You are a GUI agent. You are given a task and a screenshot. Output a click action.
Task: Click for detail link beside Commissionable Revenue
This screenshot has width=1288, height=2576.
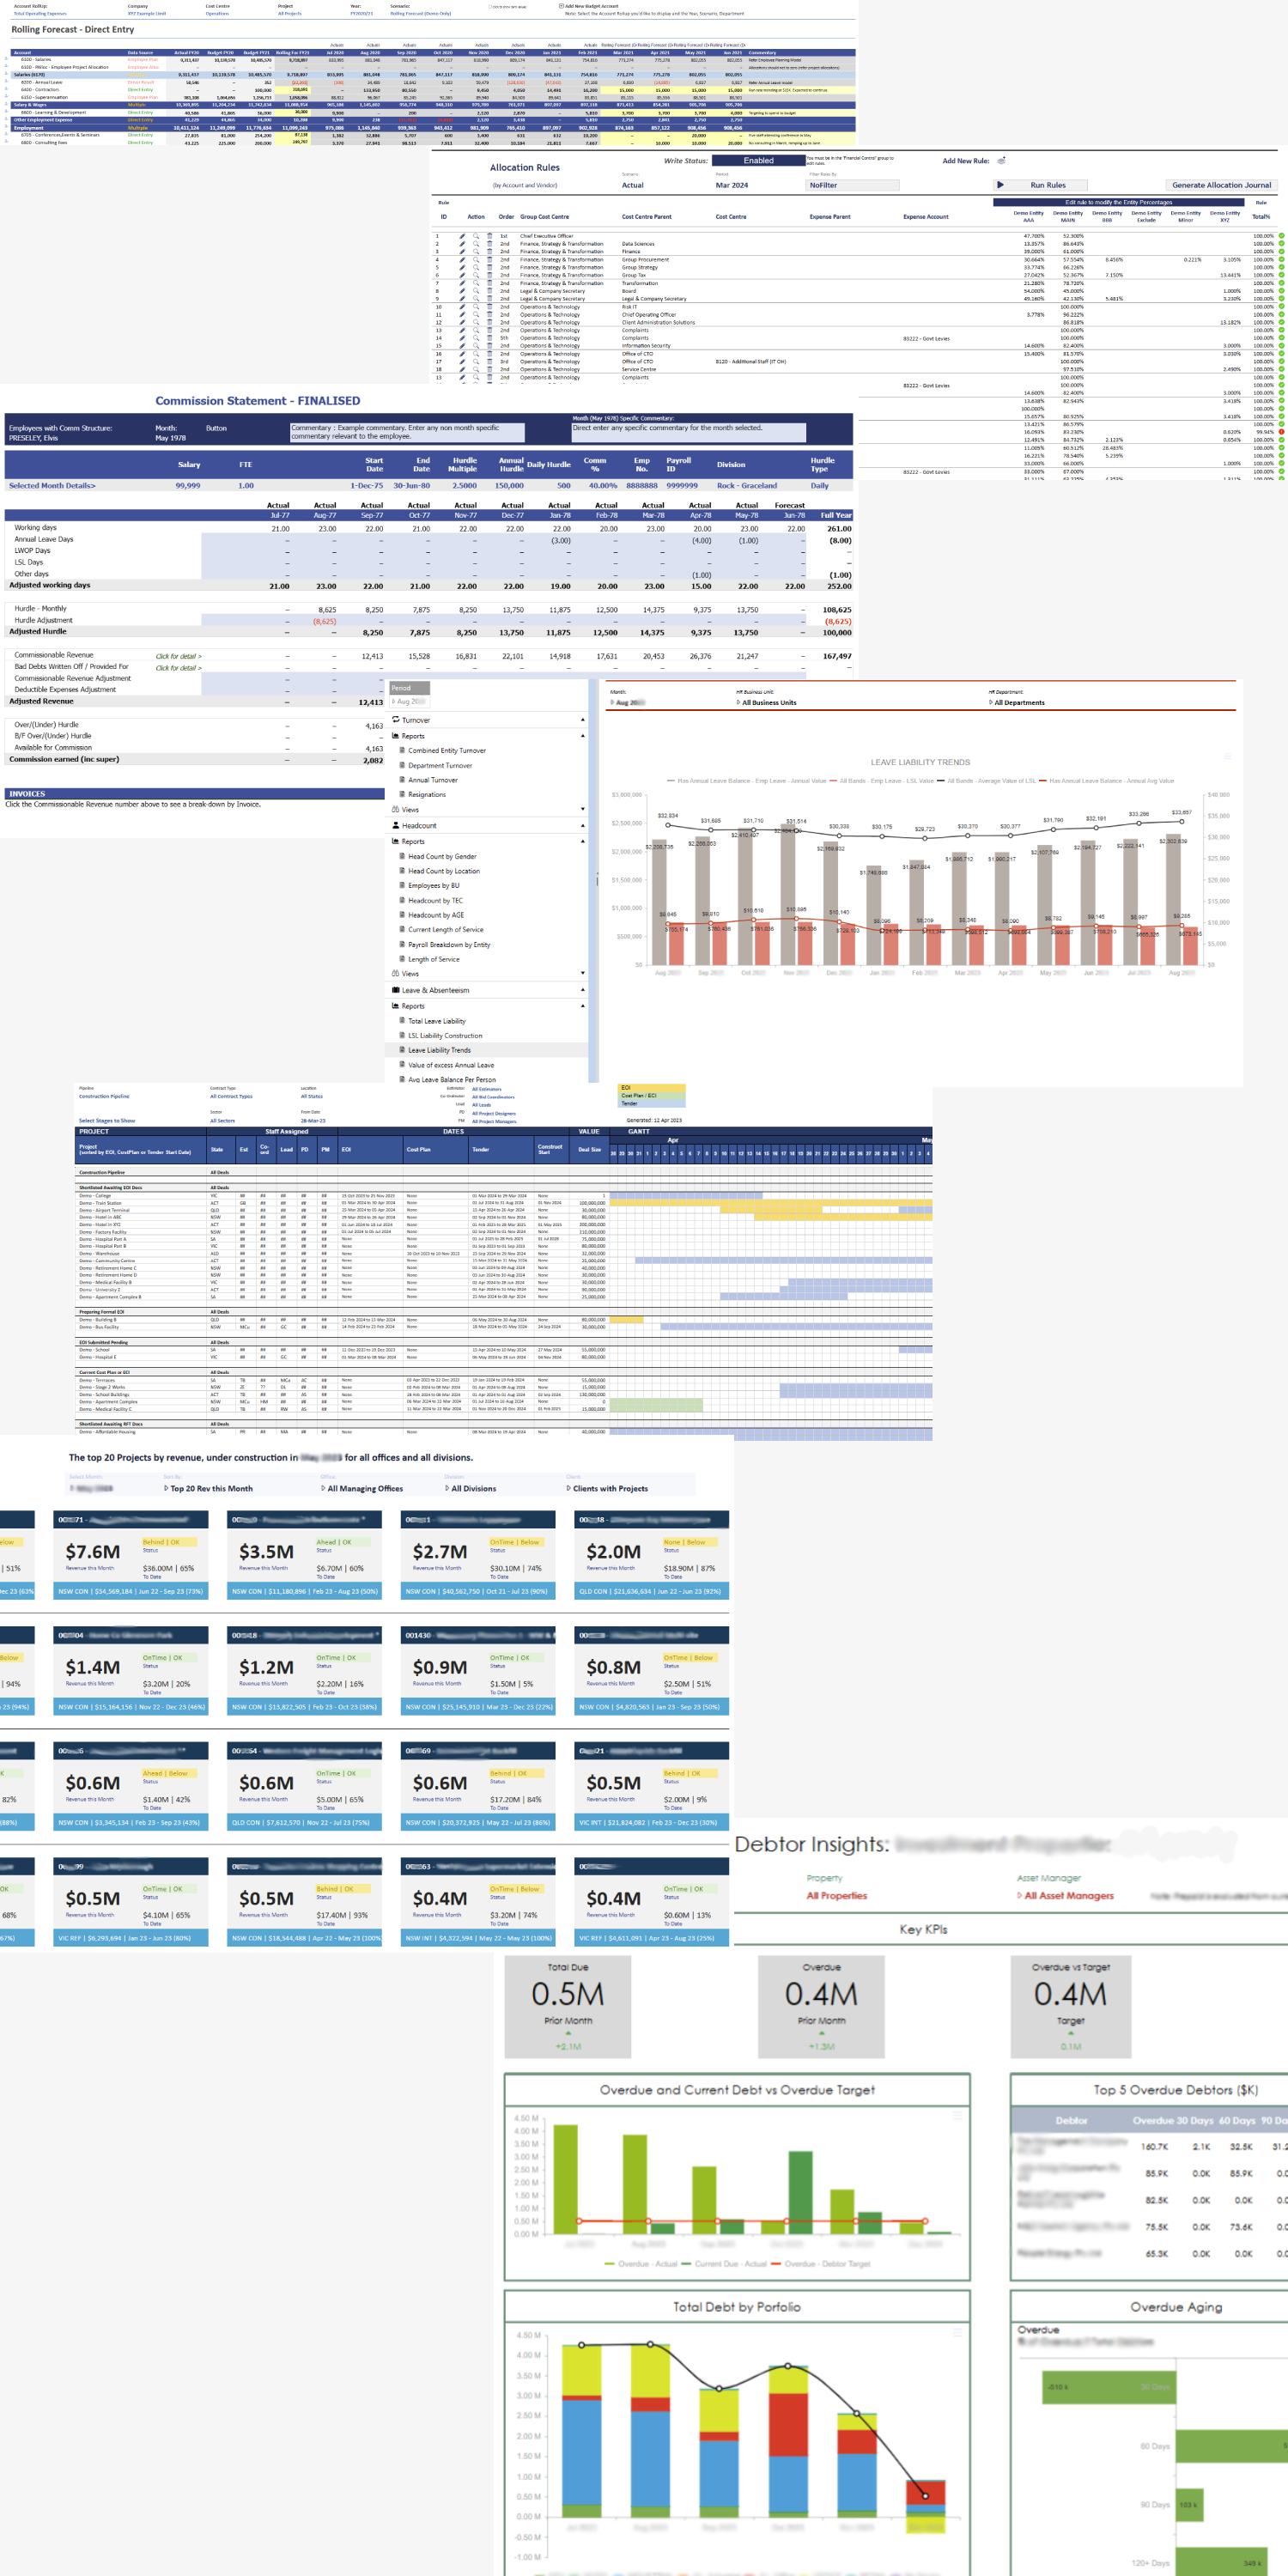coord(178,656)
